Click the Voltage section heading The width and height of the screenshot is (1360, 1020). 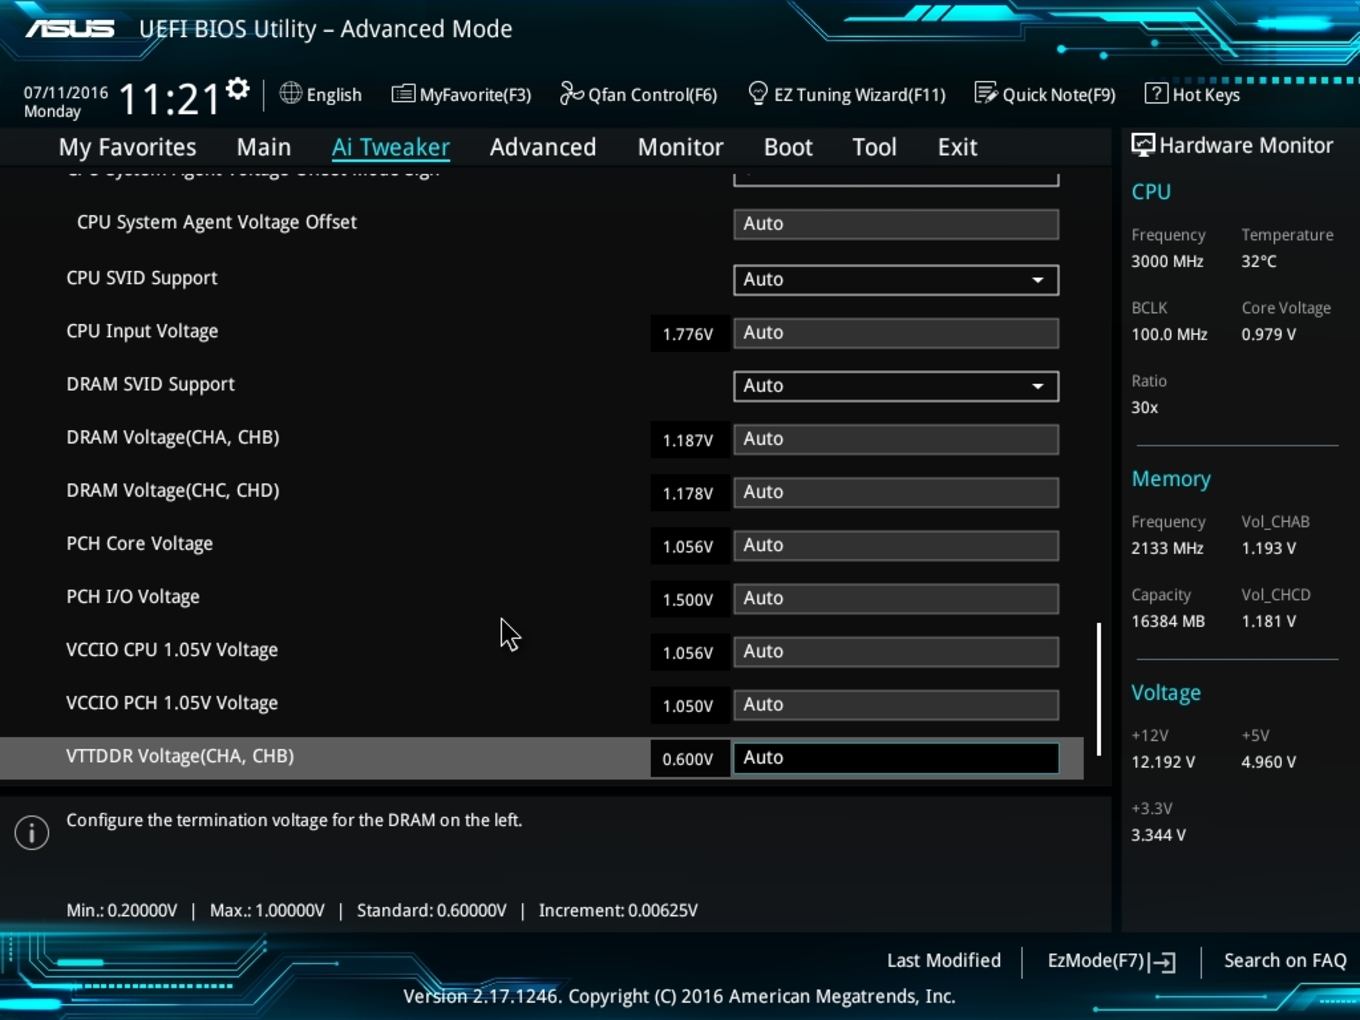tap(1166, 693)
